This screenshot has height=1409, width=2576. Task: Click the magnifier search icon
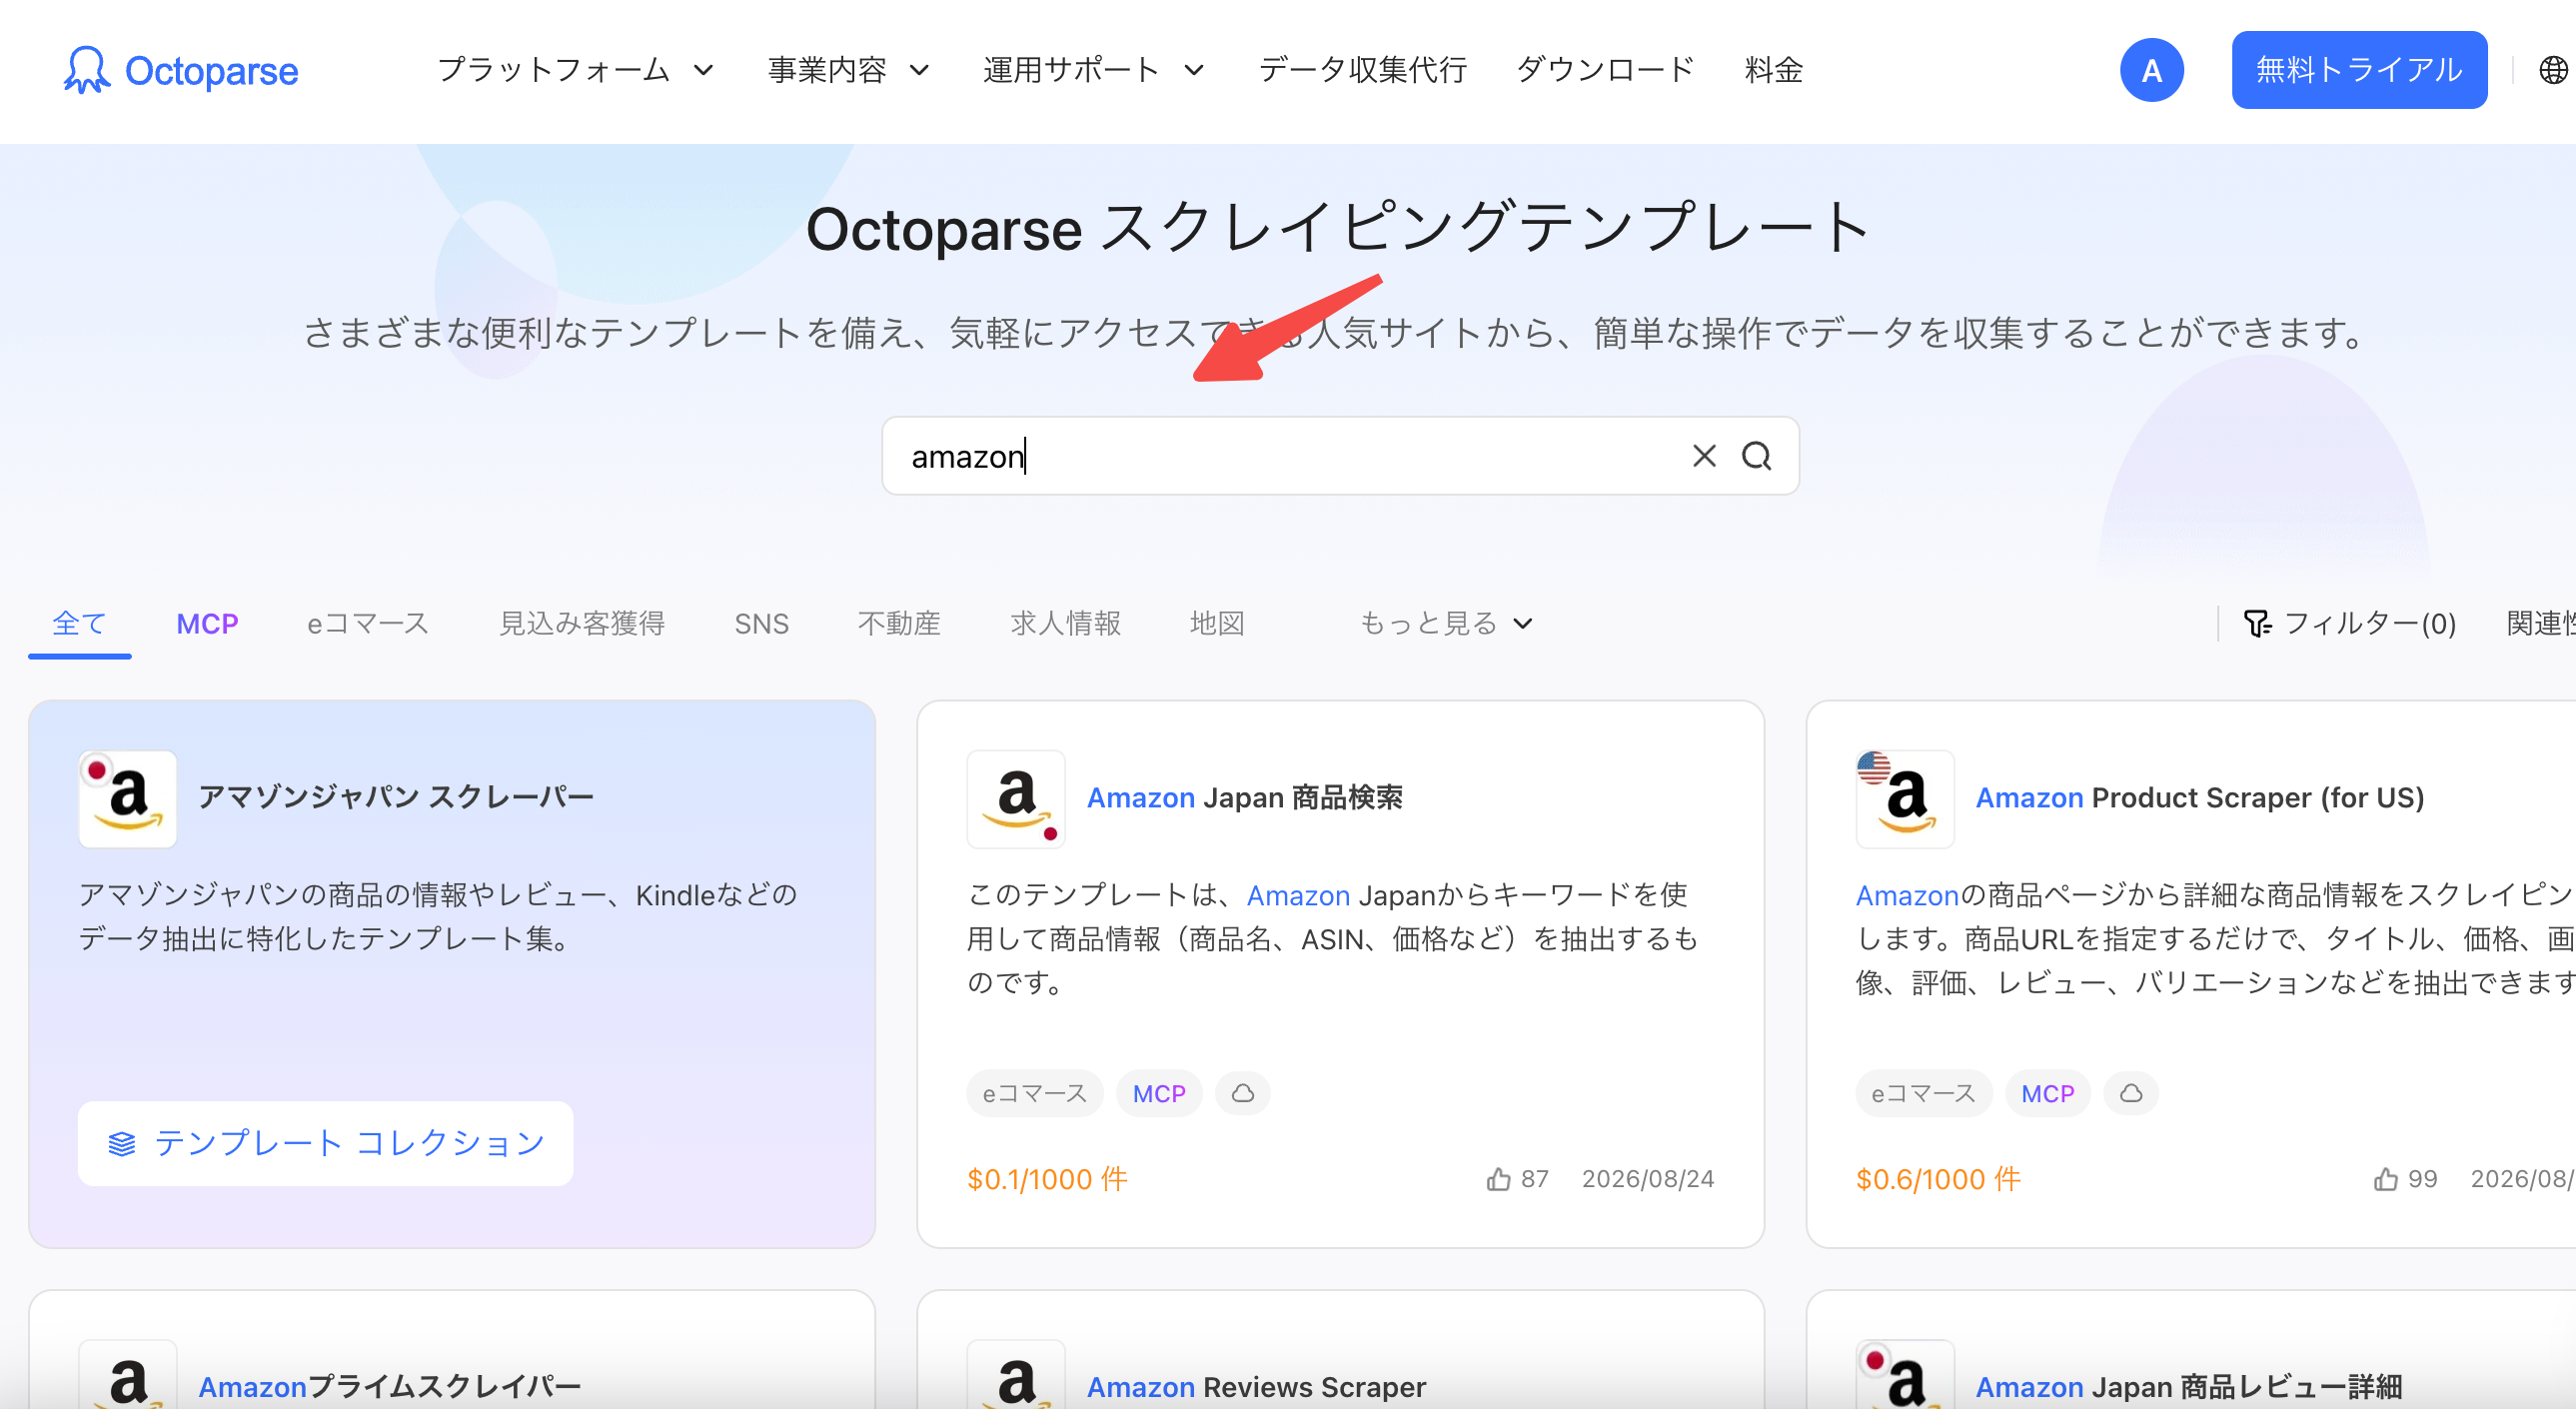[x=1757, y=456]
